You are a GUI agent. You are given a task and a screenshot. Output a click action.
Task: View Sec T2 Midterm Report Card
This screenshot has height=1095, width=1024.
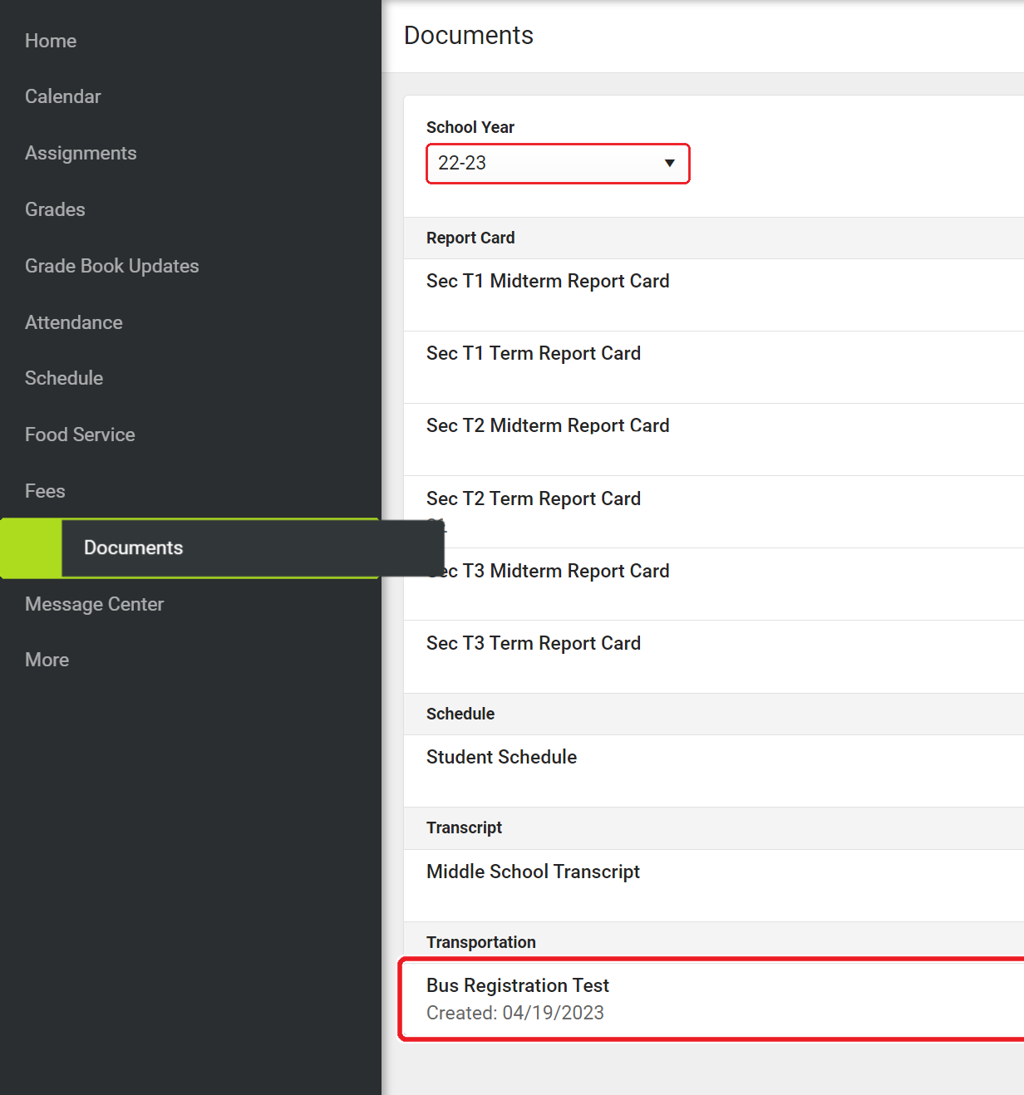tap(548, 426)
